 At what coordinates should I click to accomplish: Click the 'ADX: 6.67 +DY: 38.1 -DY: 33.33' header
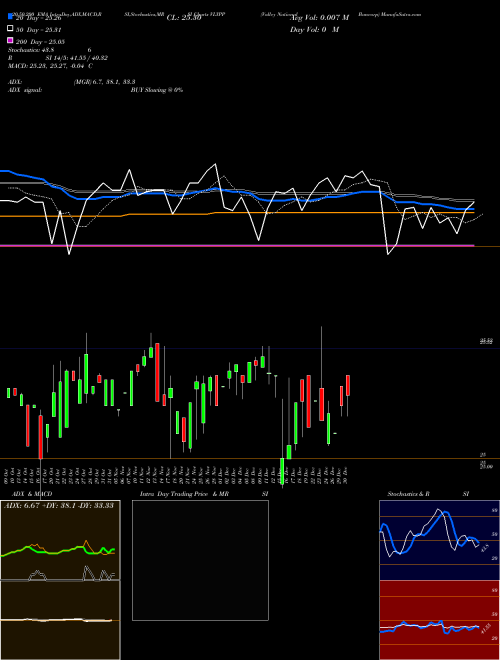point(59,505)
